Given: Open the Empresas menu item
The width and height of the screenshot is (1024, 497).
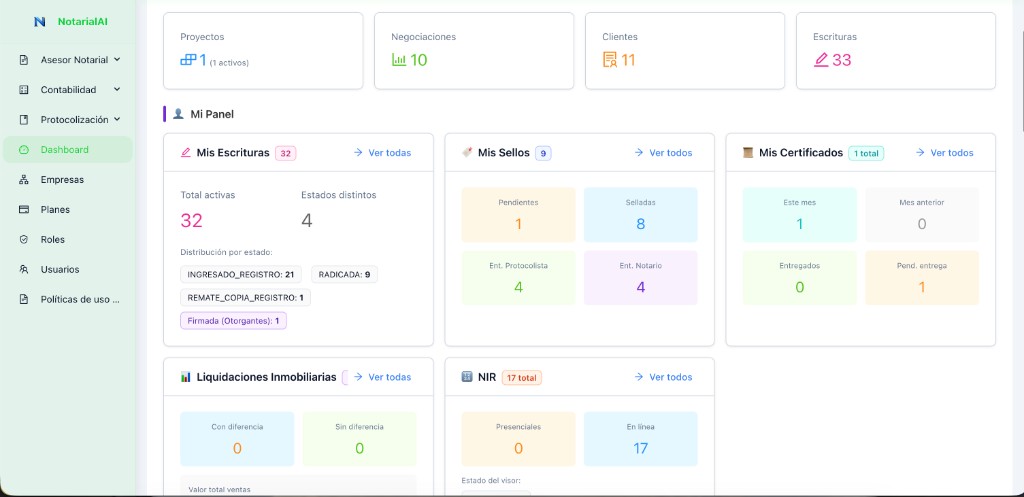Looking at the screenshot, I should [62, 180].
